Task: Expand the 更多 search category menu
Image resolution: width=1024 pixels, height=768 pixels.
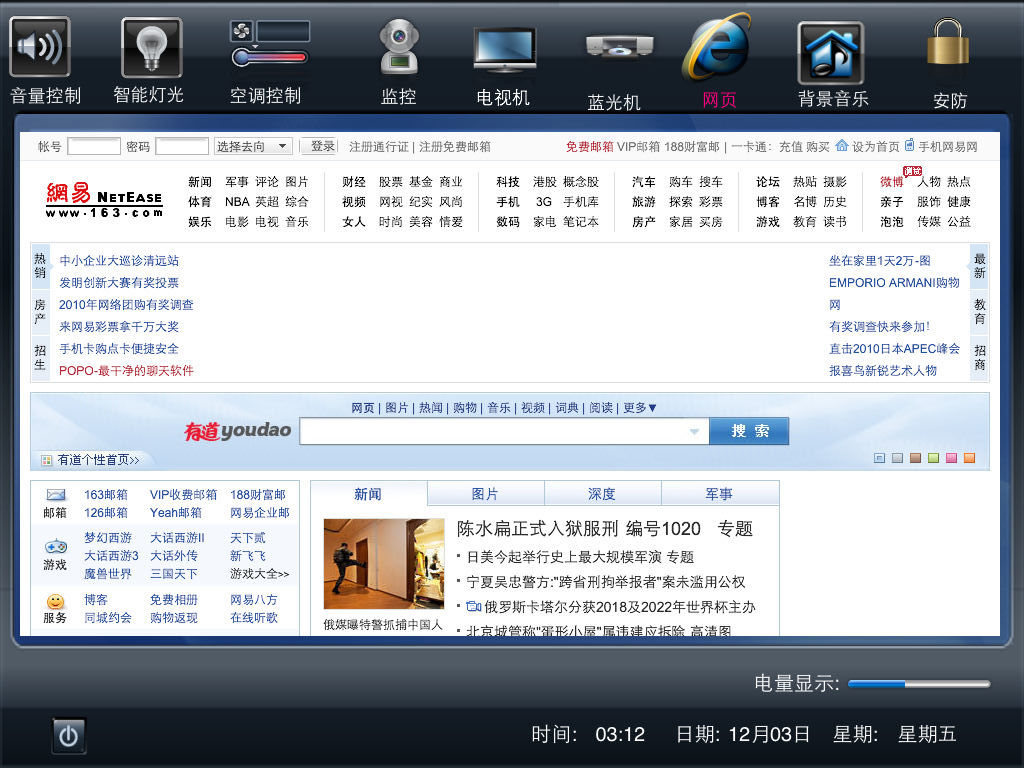Action: (x=639, y=408)
